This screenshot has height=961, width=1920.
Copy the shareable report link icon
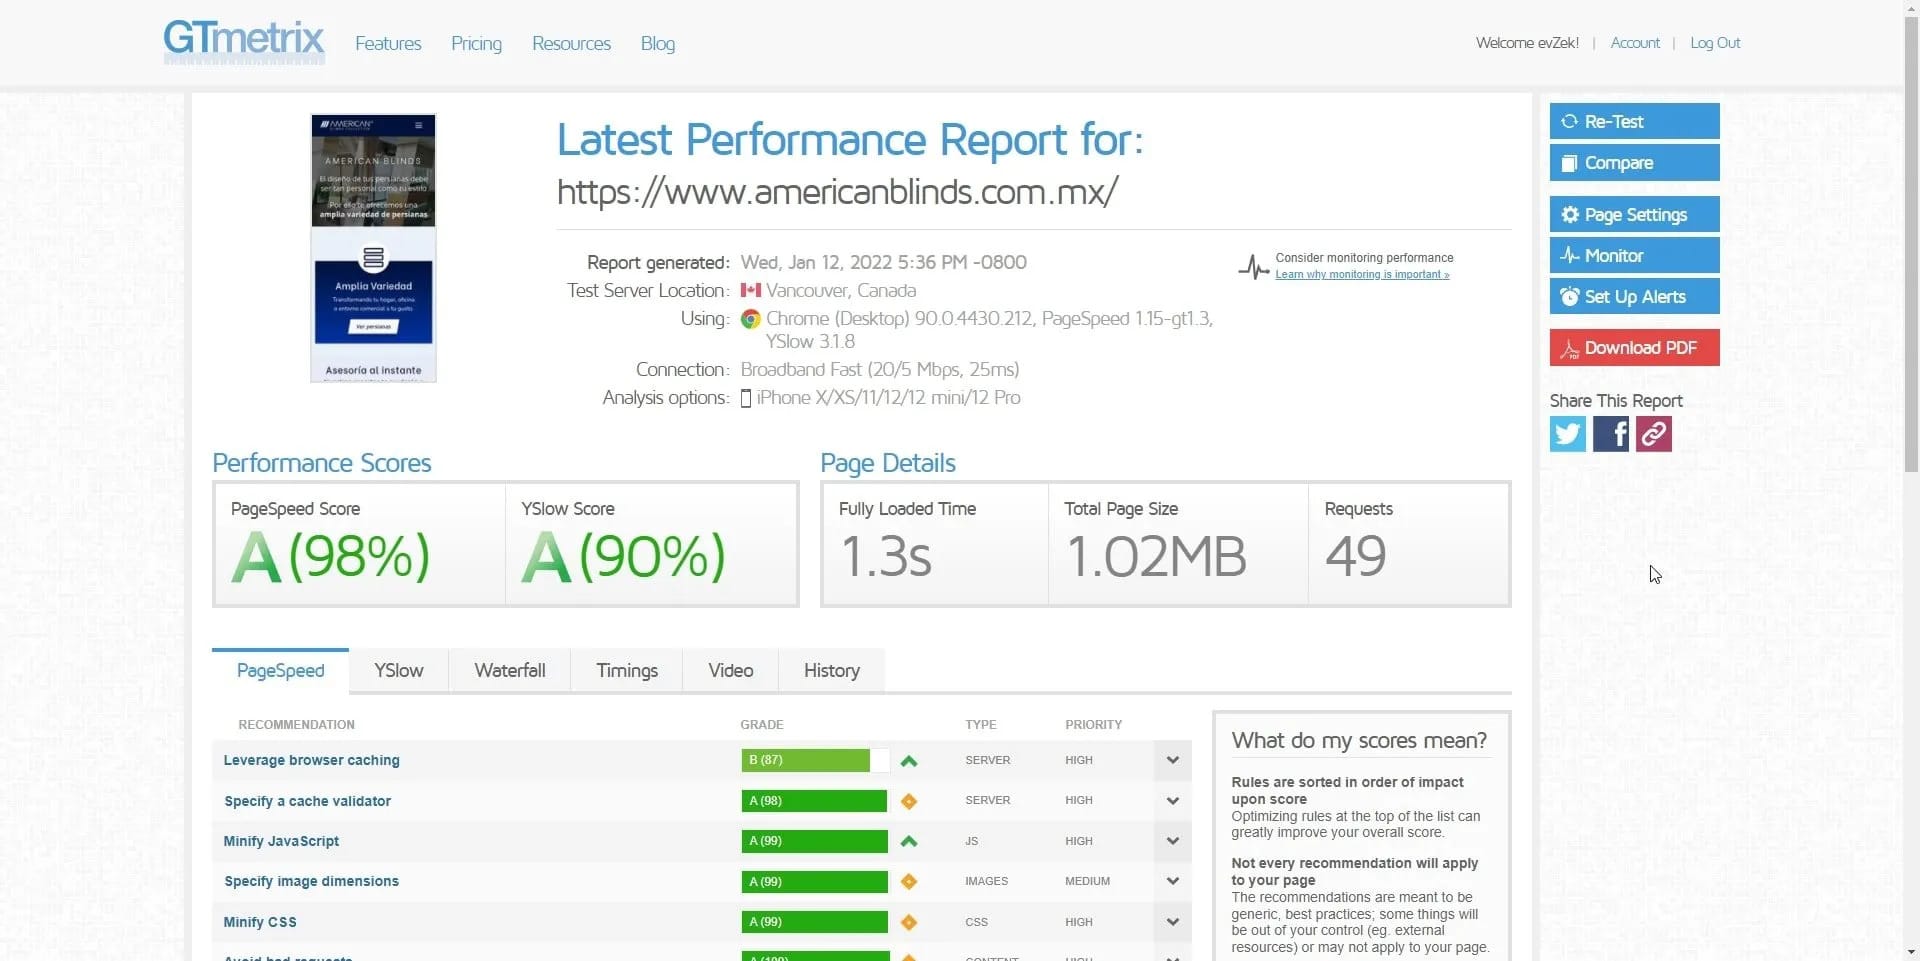1652,433
